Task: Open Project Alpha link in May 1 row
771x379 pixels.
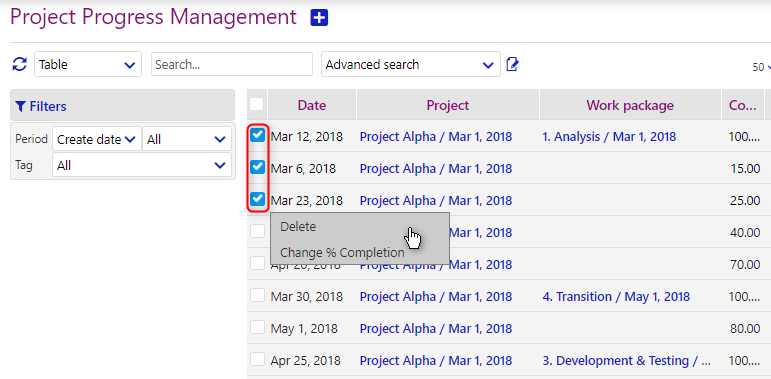Action: click(436, 328)
